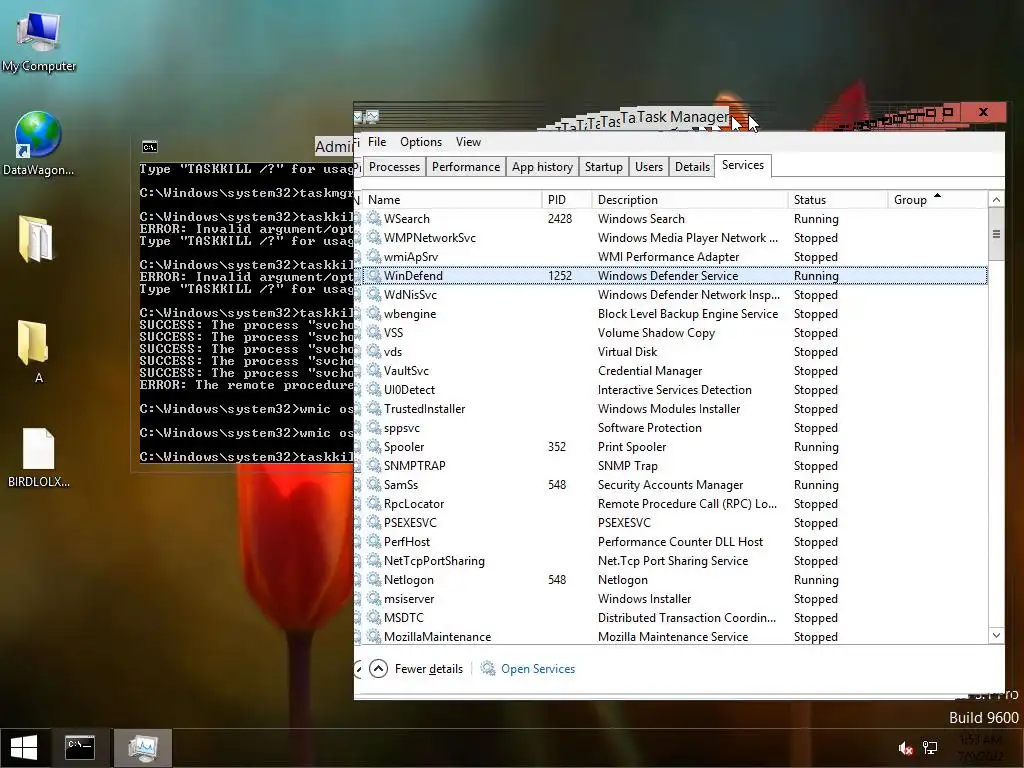1024x768 pixels.
Task: Open the unnamed documents folder on desktop
Action: pos(36,239)
